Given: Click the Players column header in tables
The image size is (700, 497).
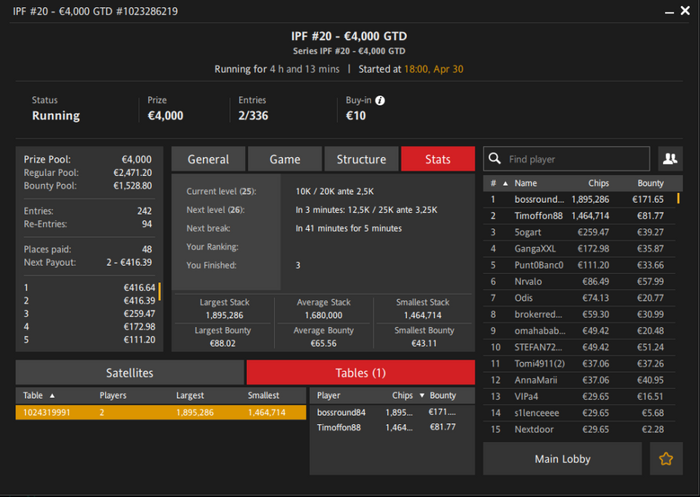Looking at the screenshot, I should pyautogui.click(x=113, y=395).
